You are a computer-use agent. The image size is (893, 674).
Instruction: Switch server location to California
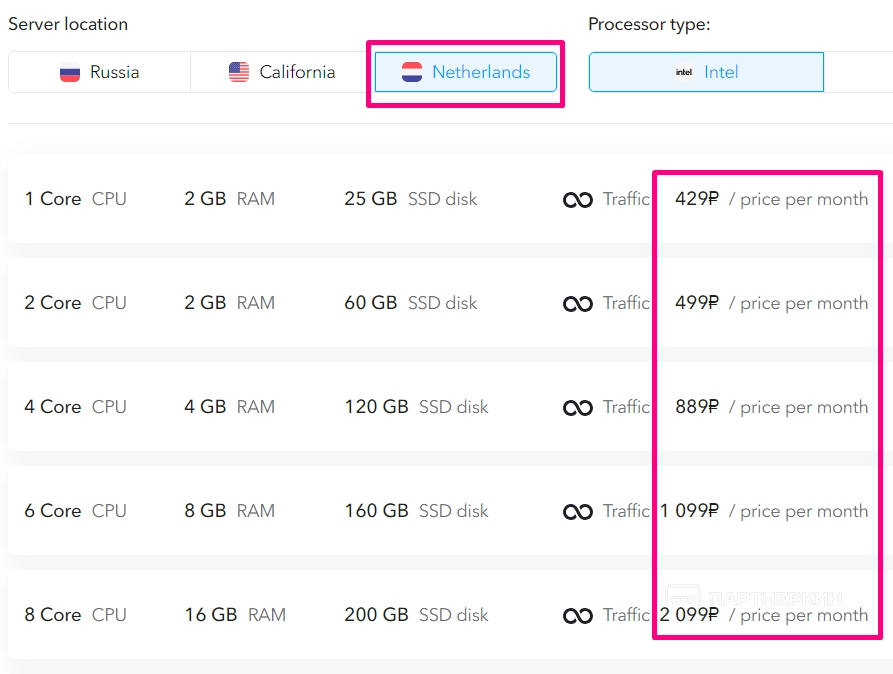click(281, 72)
